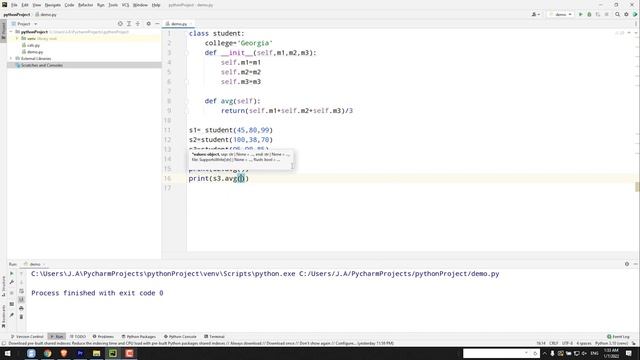Image resolution: width=640 pixels, height=360 pixels.
Task: Open Terminal tool window tab
Action: 214,337
